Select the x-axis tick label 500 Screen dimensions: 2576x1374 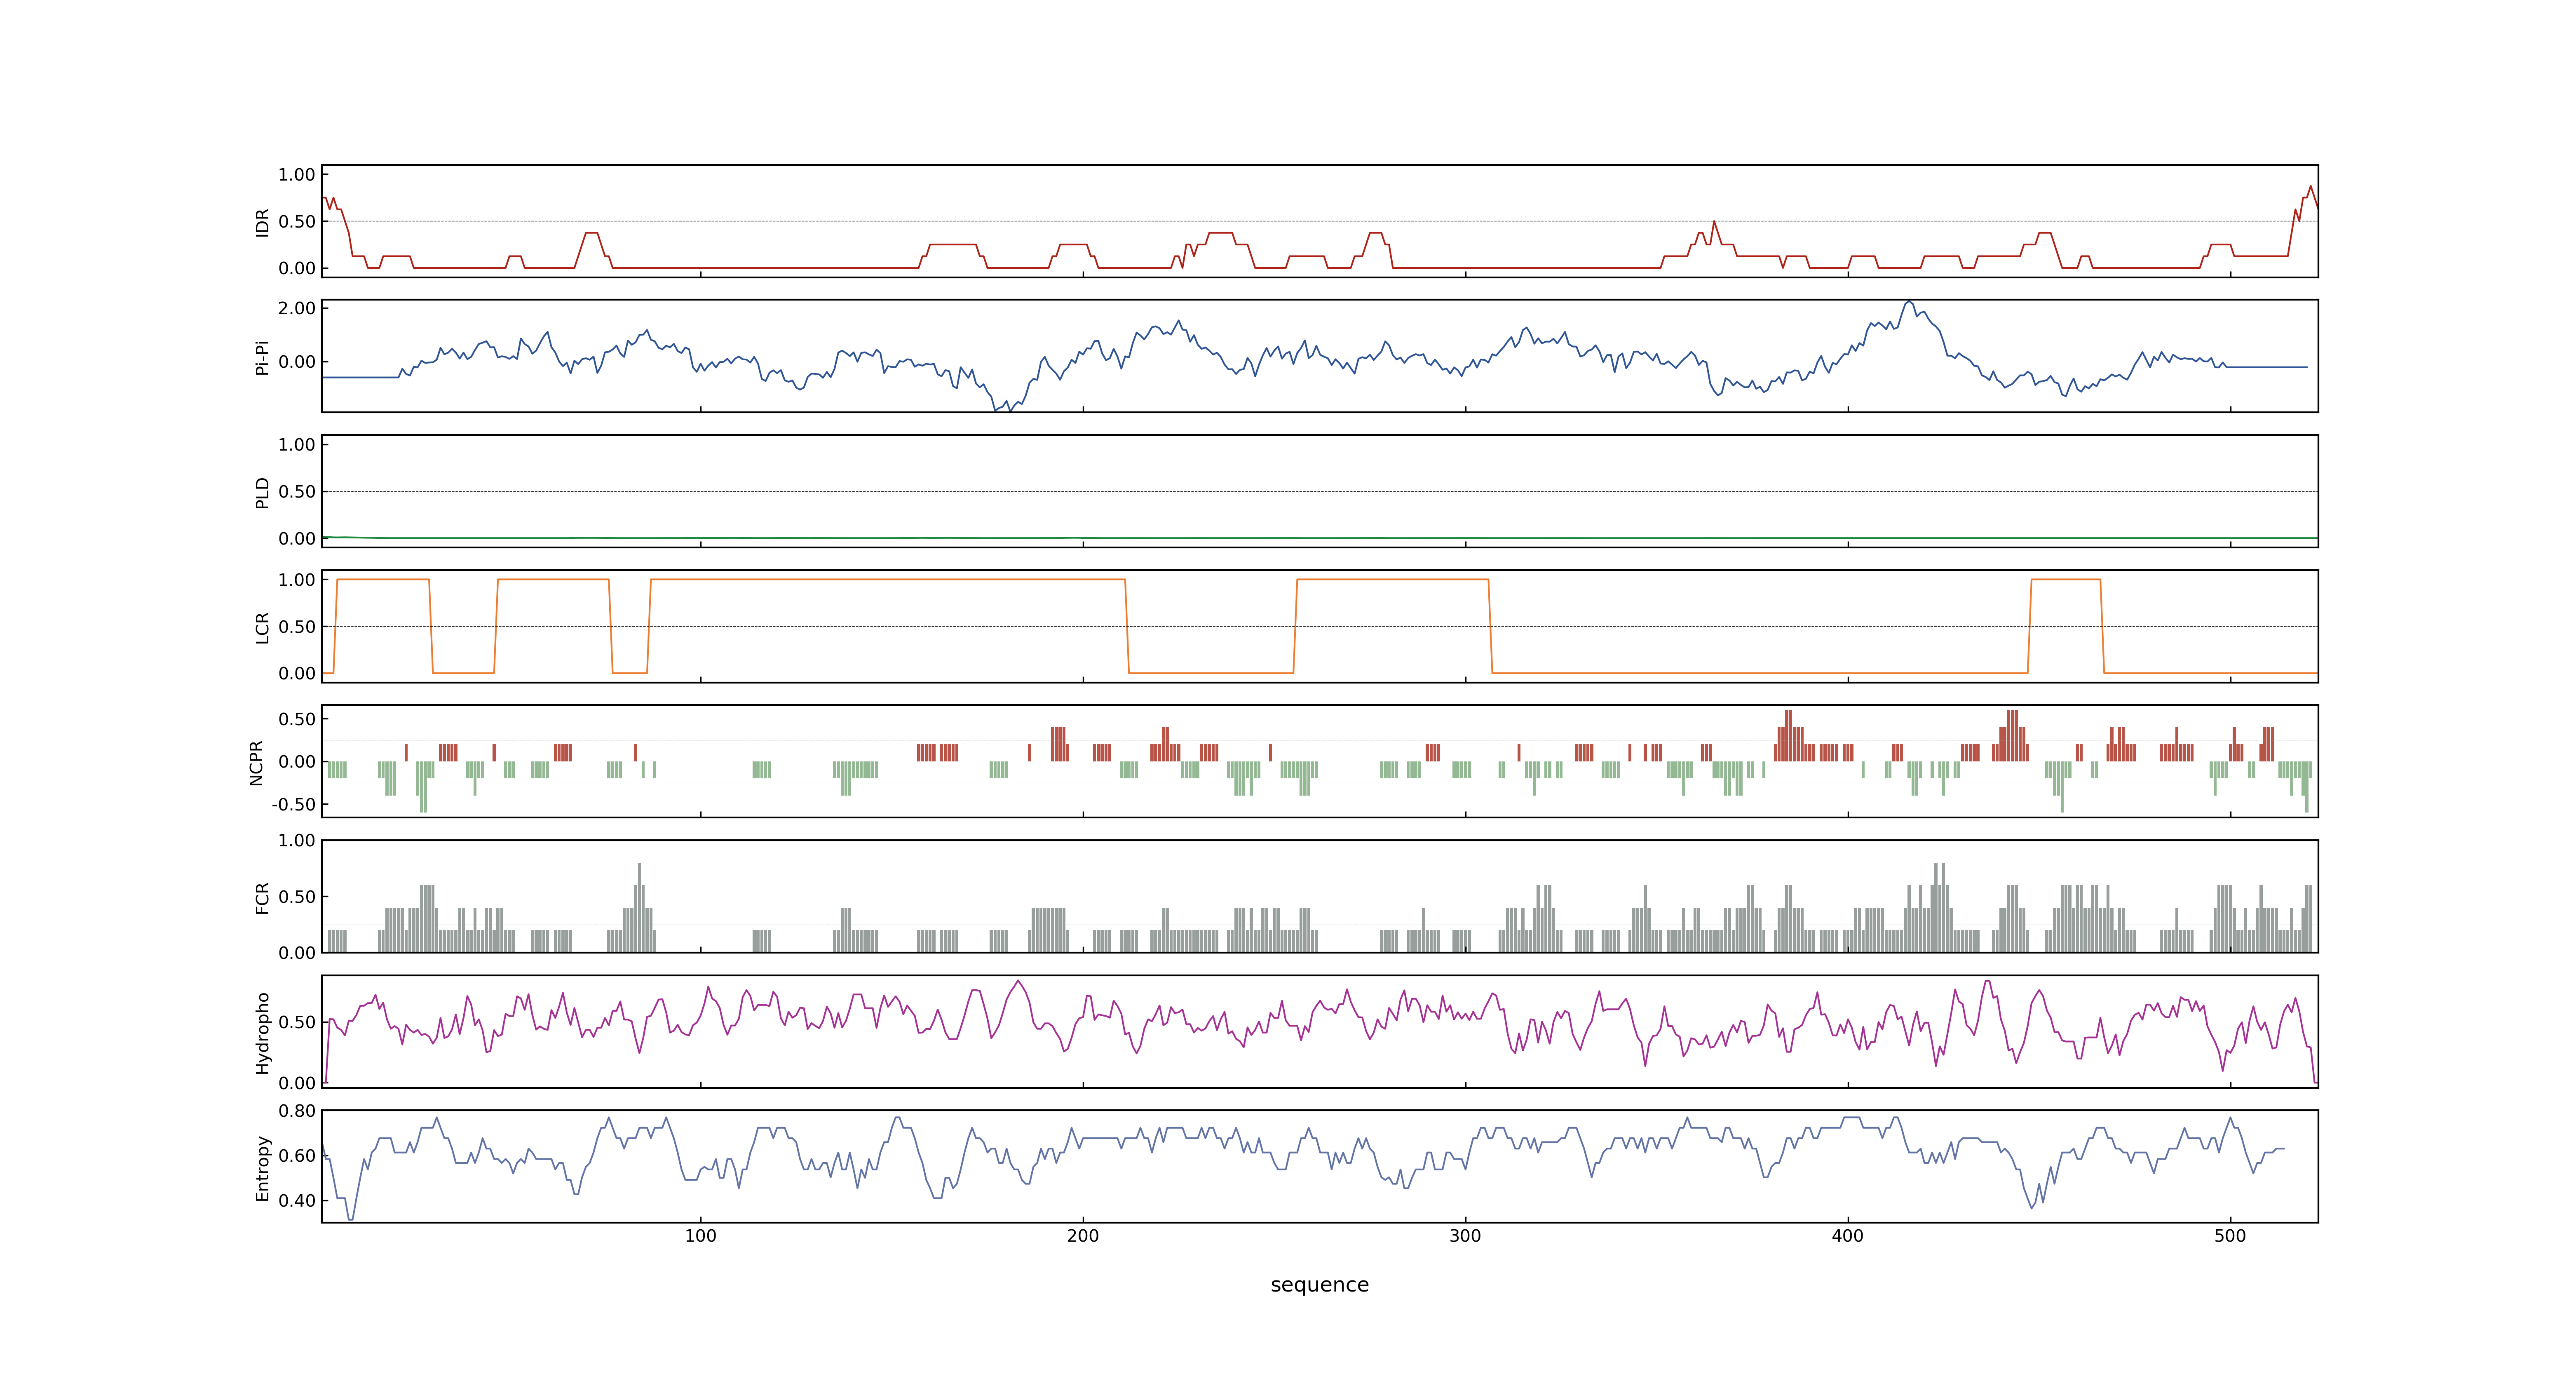point(2230,1236)
